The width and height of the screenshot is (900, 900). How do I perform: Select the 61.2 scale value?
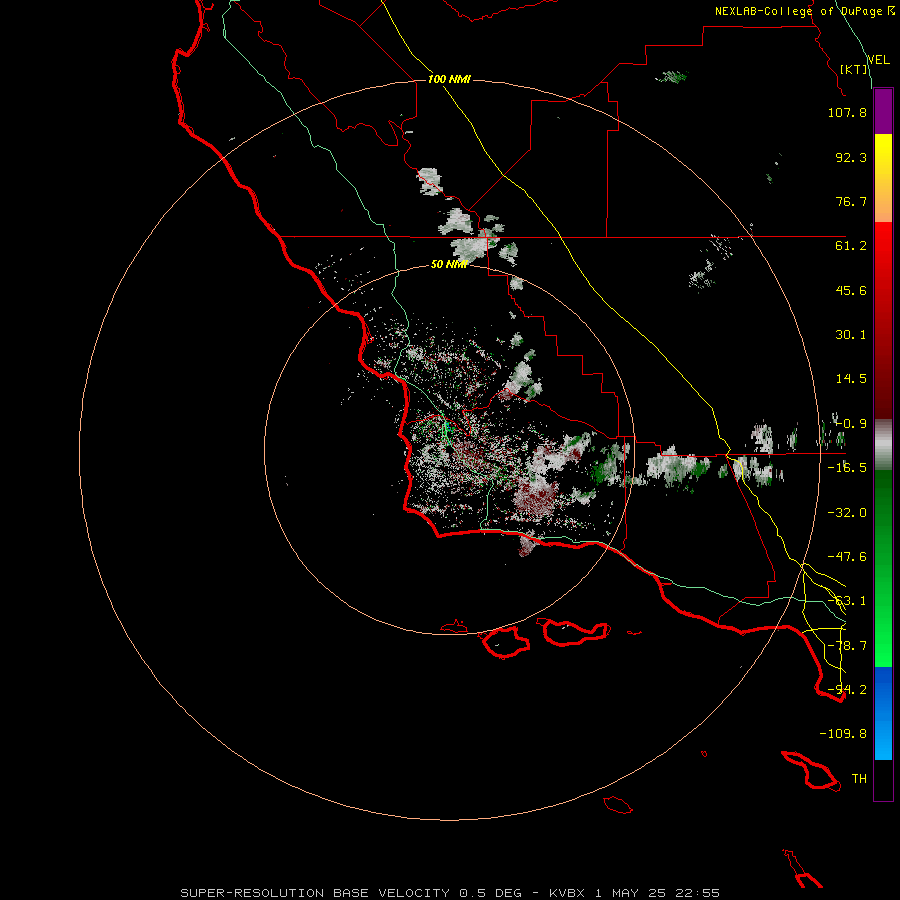pos(851,246)
